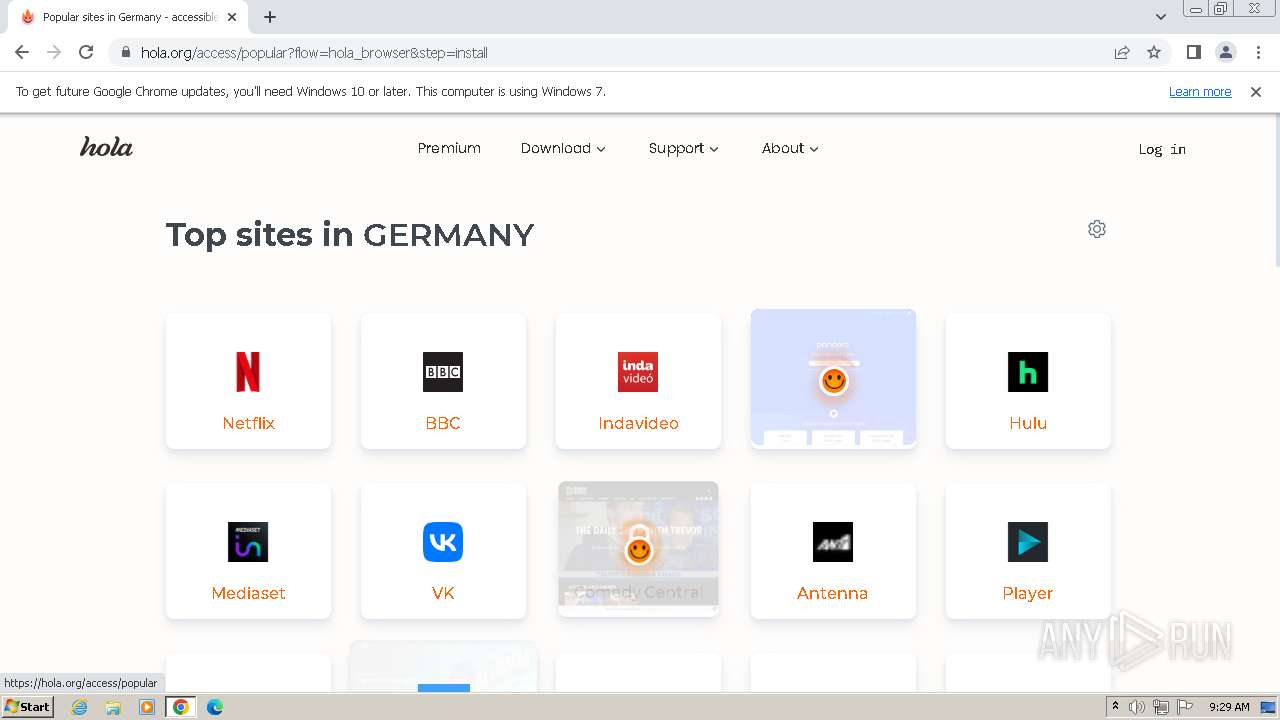Open the Netflix site card
Image resolution: width=1280 pixels, height=720 pixels.
248,381
